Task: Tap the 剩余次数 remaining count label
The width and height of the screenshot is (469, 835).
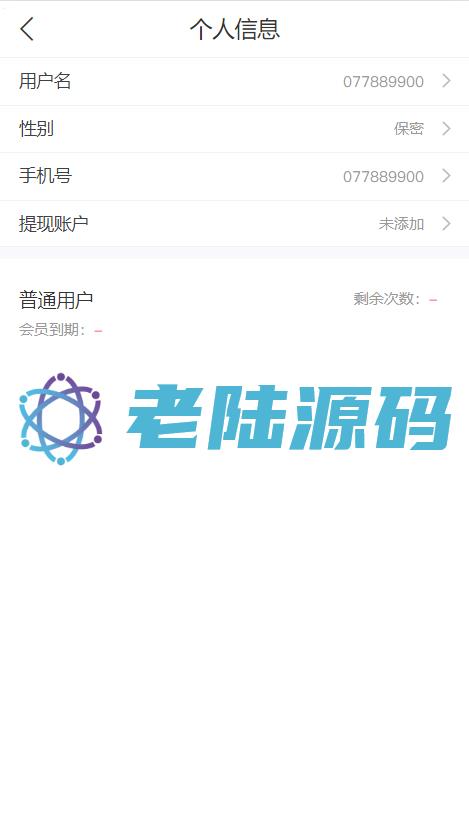Action: coord(386,299)
